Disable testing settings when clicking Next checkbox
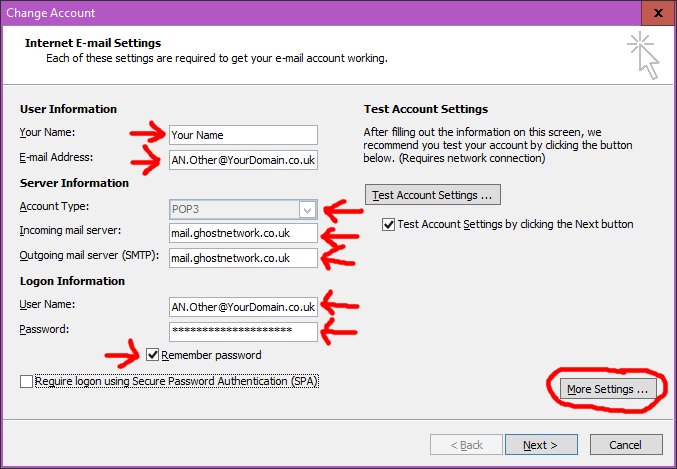The image size is (677, 469). (388, 225)
